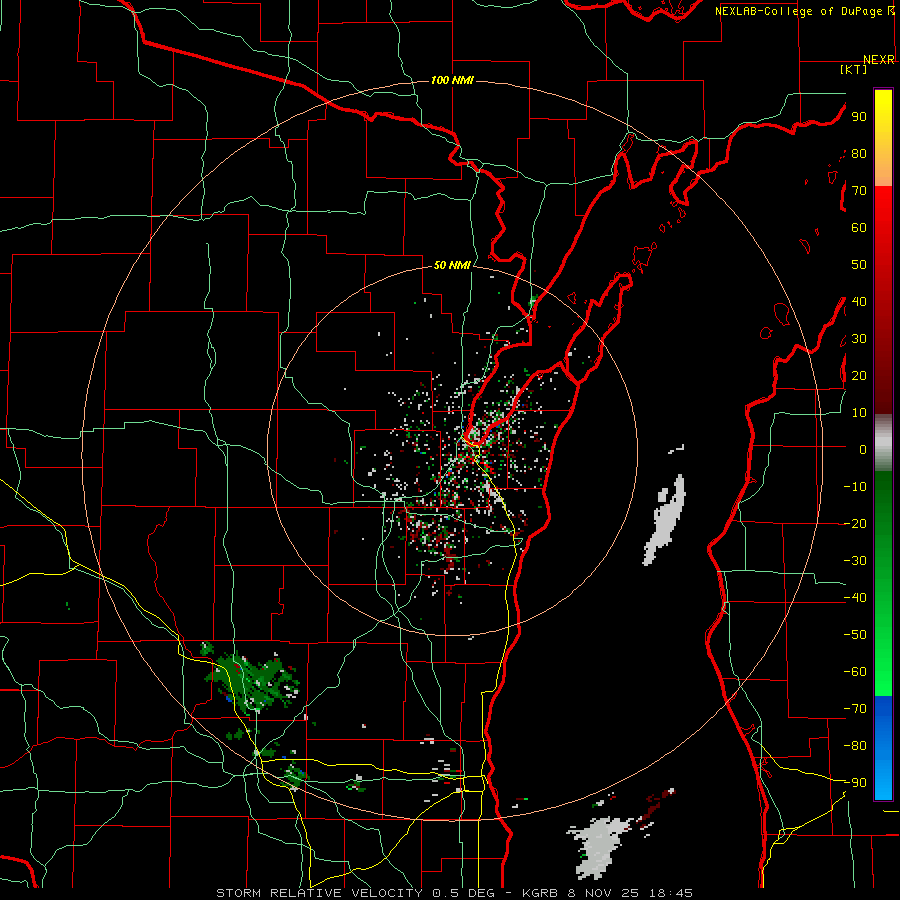Click the NEXR label above the scale
900x900 pixels.
[x=879, y=59]
